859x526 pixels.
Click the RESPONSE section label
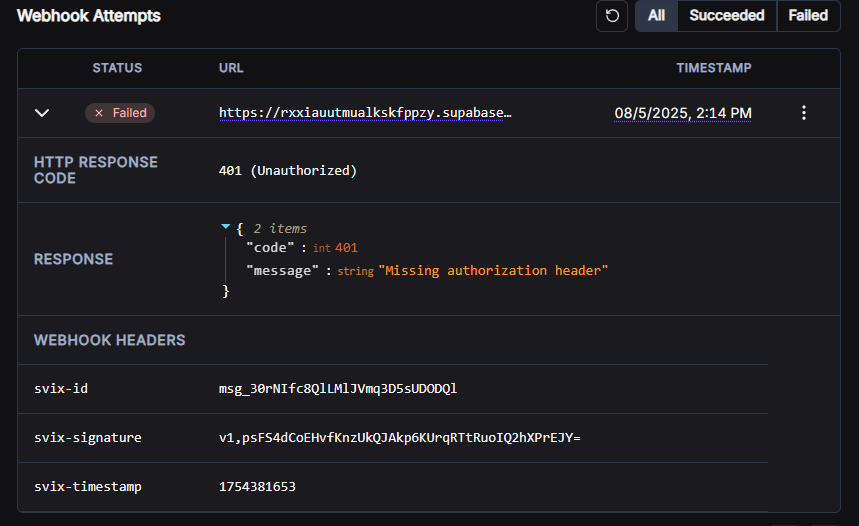(73, 259)
